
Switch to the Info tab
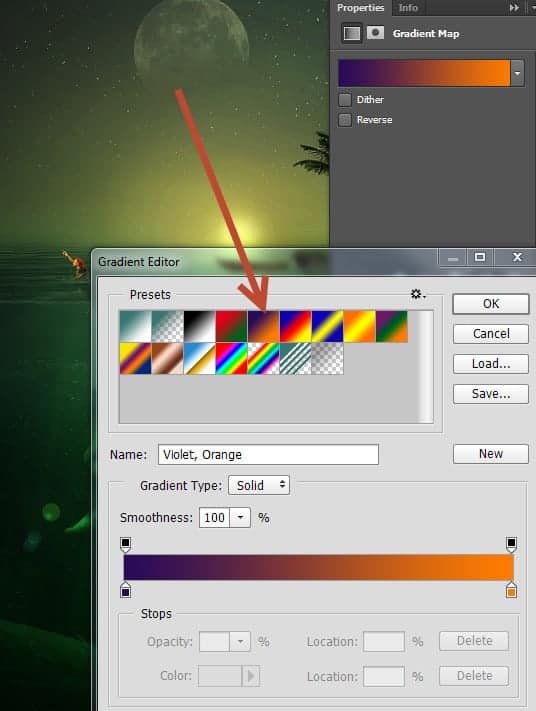tap(408, 8)
